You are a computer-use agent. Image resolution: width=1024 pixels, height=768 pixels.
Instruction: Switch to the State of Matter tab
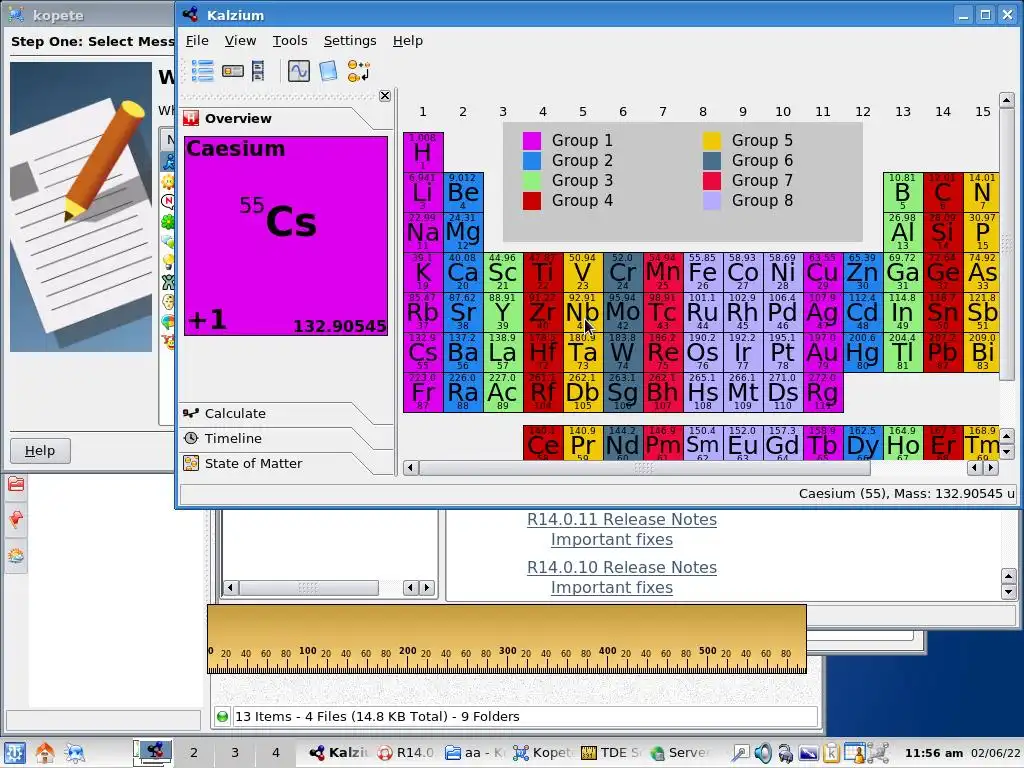(278, 463)
